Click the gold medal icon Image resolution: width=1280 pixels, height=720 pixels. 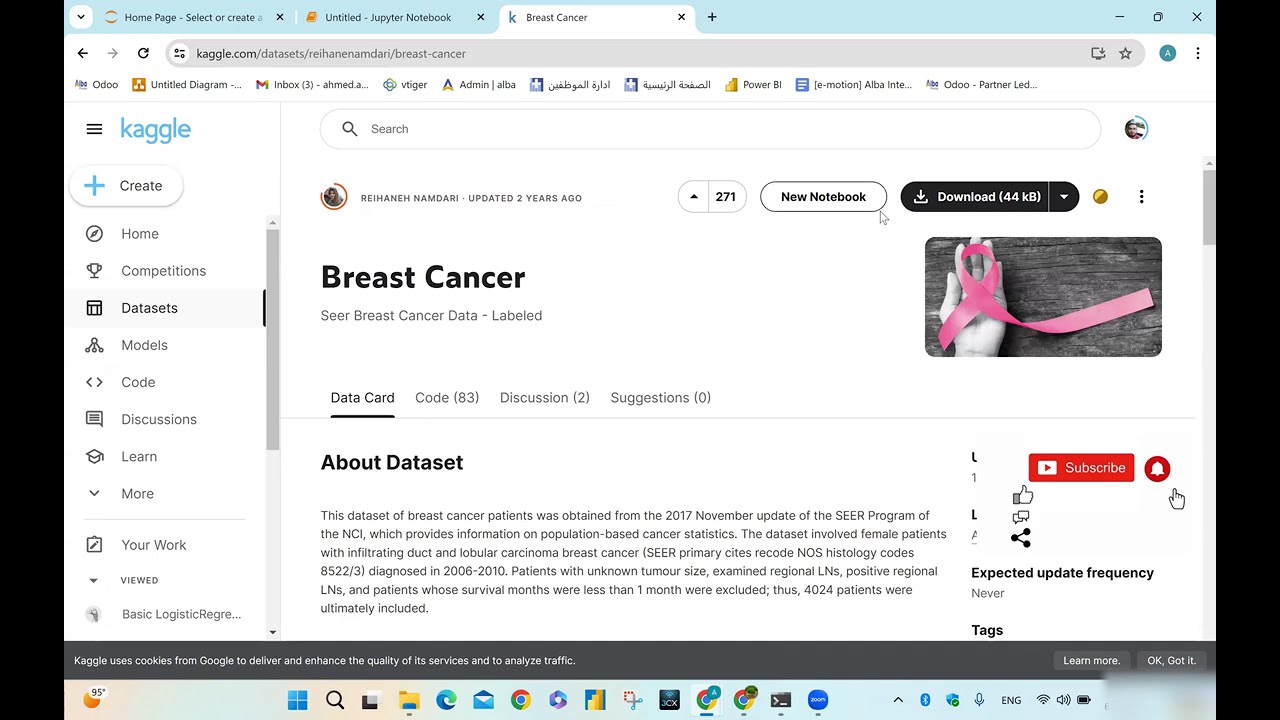click(1100, 197)
